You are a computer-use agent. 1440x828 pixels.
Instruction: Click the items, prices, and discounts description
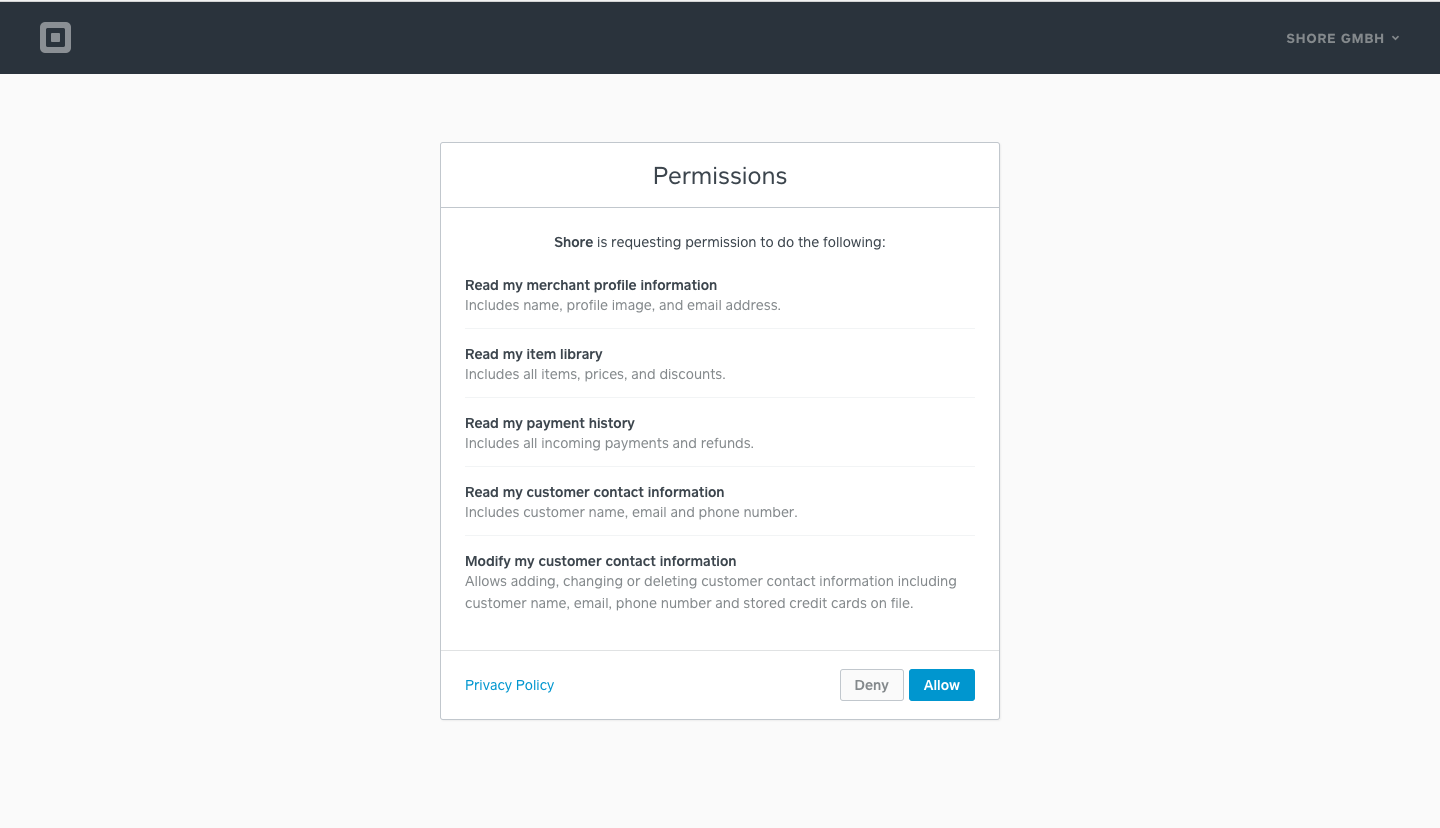click(595, 374)
